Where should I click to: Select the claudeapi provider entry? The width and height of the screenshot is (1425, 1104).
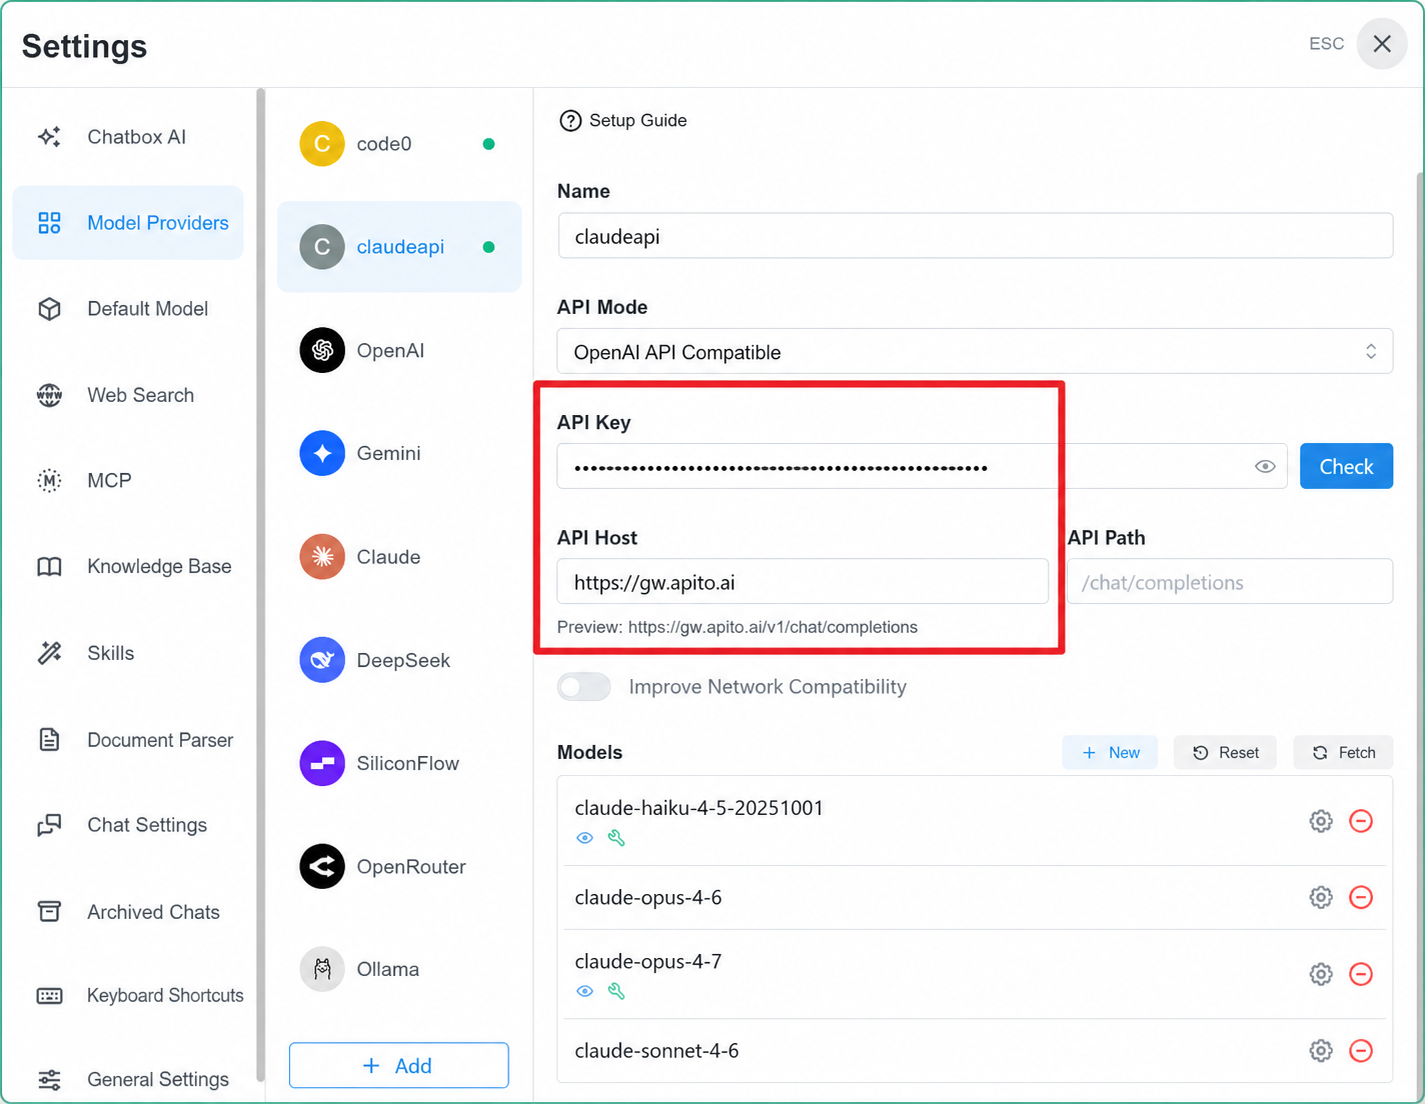(399, 247)
